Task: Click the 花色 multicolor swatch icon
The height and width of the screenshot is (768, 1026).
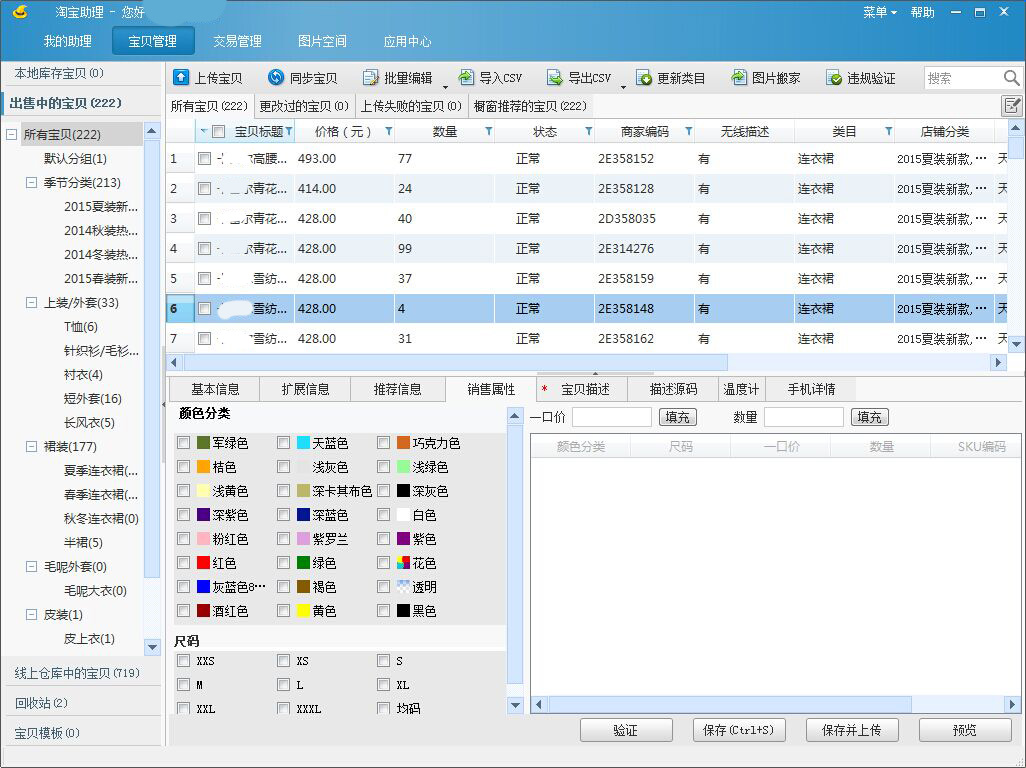Action: pyautogui.click(x=404, y=563)
